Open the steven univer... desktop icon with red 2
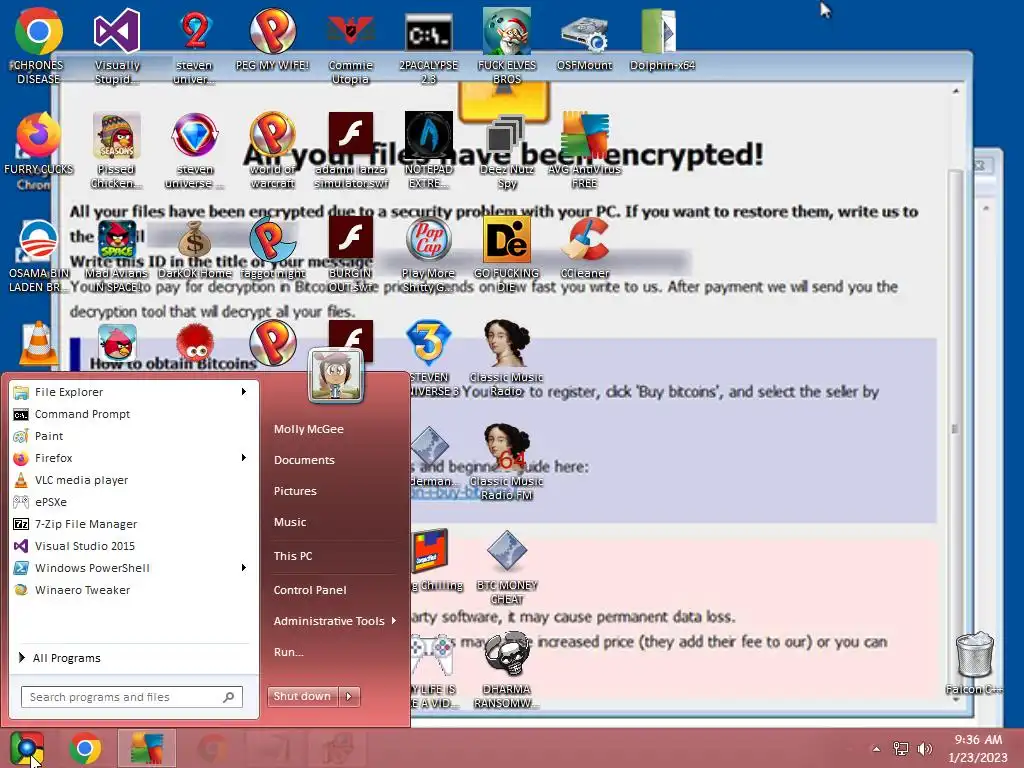 [x=195, y=46]
